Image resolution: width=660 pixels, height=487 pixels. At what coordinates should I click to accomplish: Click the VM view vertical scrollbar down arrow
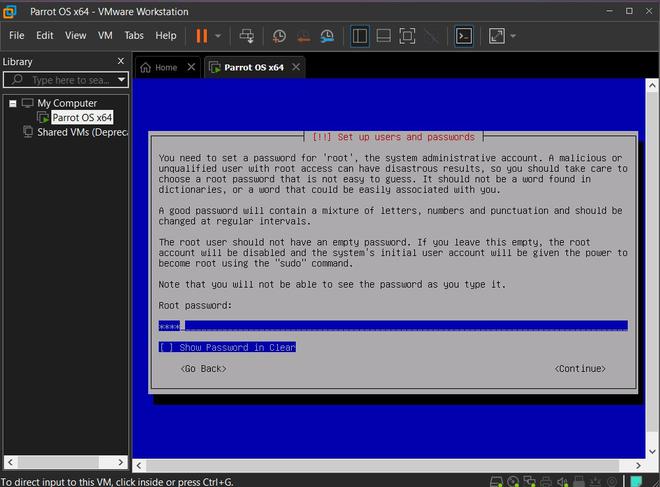pyautogui.click(x=652, y=452)
